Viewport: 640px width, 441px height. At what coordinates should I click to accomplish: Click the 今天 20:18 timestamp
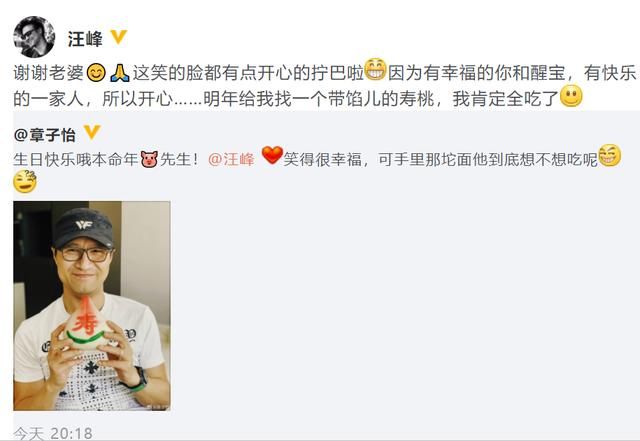[x=53, y=433]
